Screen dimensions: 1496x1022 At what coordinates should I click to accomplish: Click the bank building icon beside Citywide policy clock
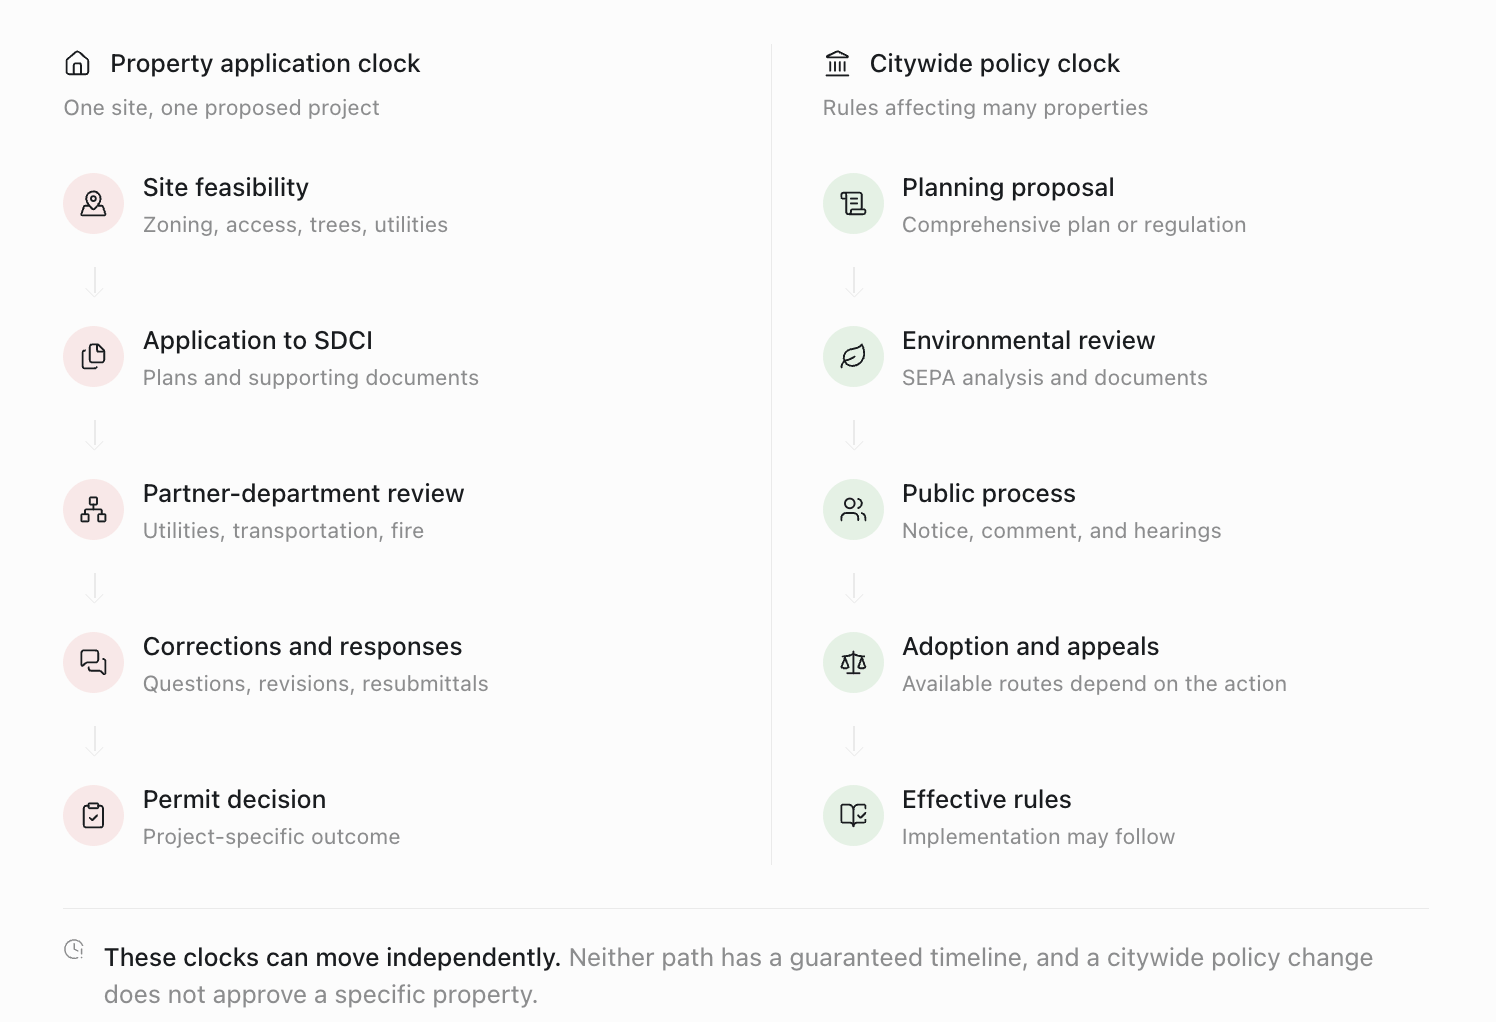coord(837,63)
